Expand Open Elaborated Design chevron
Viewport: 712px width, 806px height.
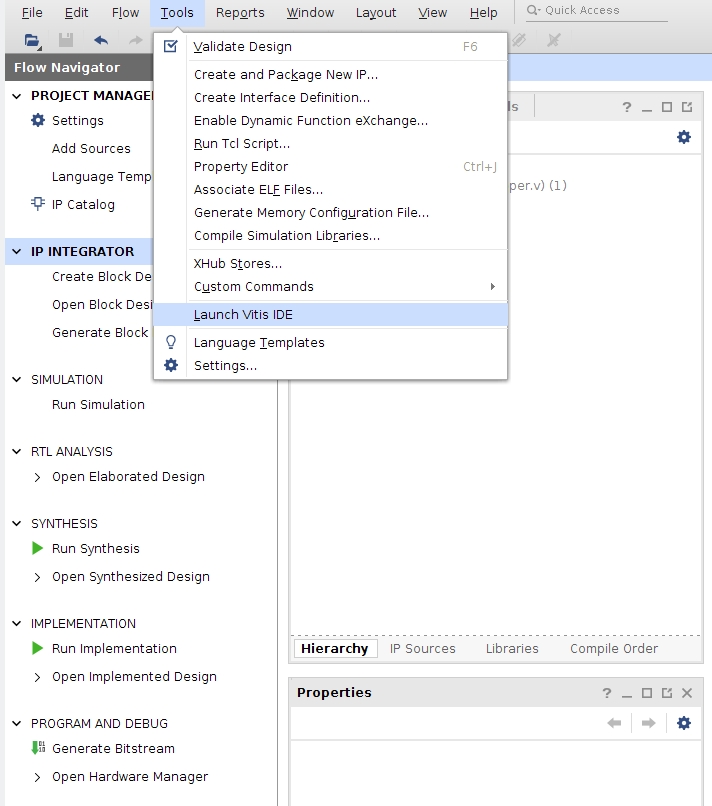(x=37, y=477)
